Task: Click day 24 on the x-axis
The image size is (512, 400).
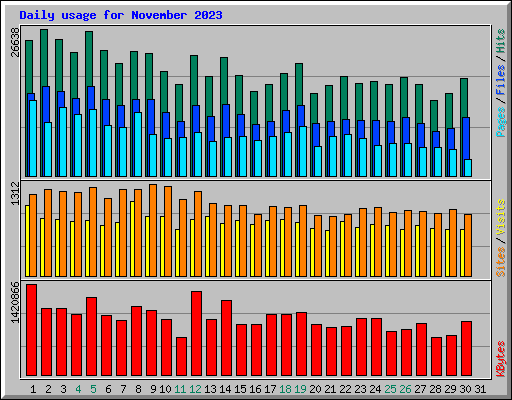Action: pyautogui.click(x=375, y=389)
